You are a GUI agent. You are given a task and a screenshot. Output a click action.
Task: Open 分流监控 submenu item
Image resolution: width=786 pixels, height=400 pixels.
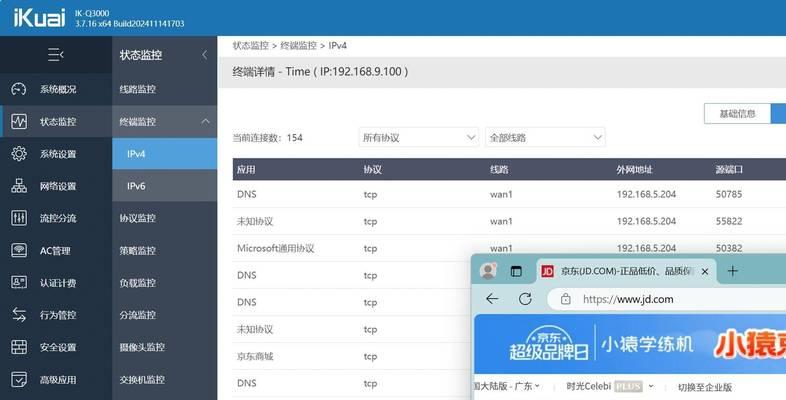[x=137, y=315]
